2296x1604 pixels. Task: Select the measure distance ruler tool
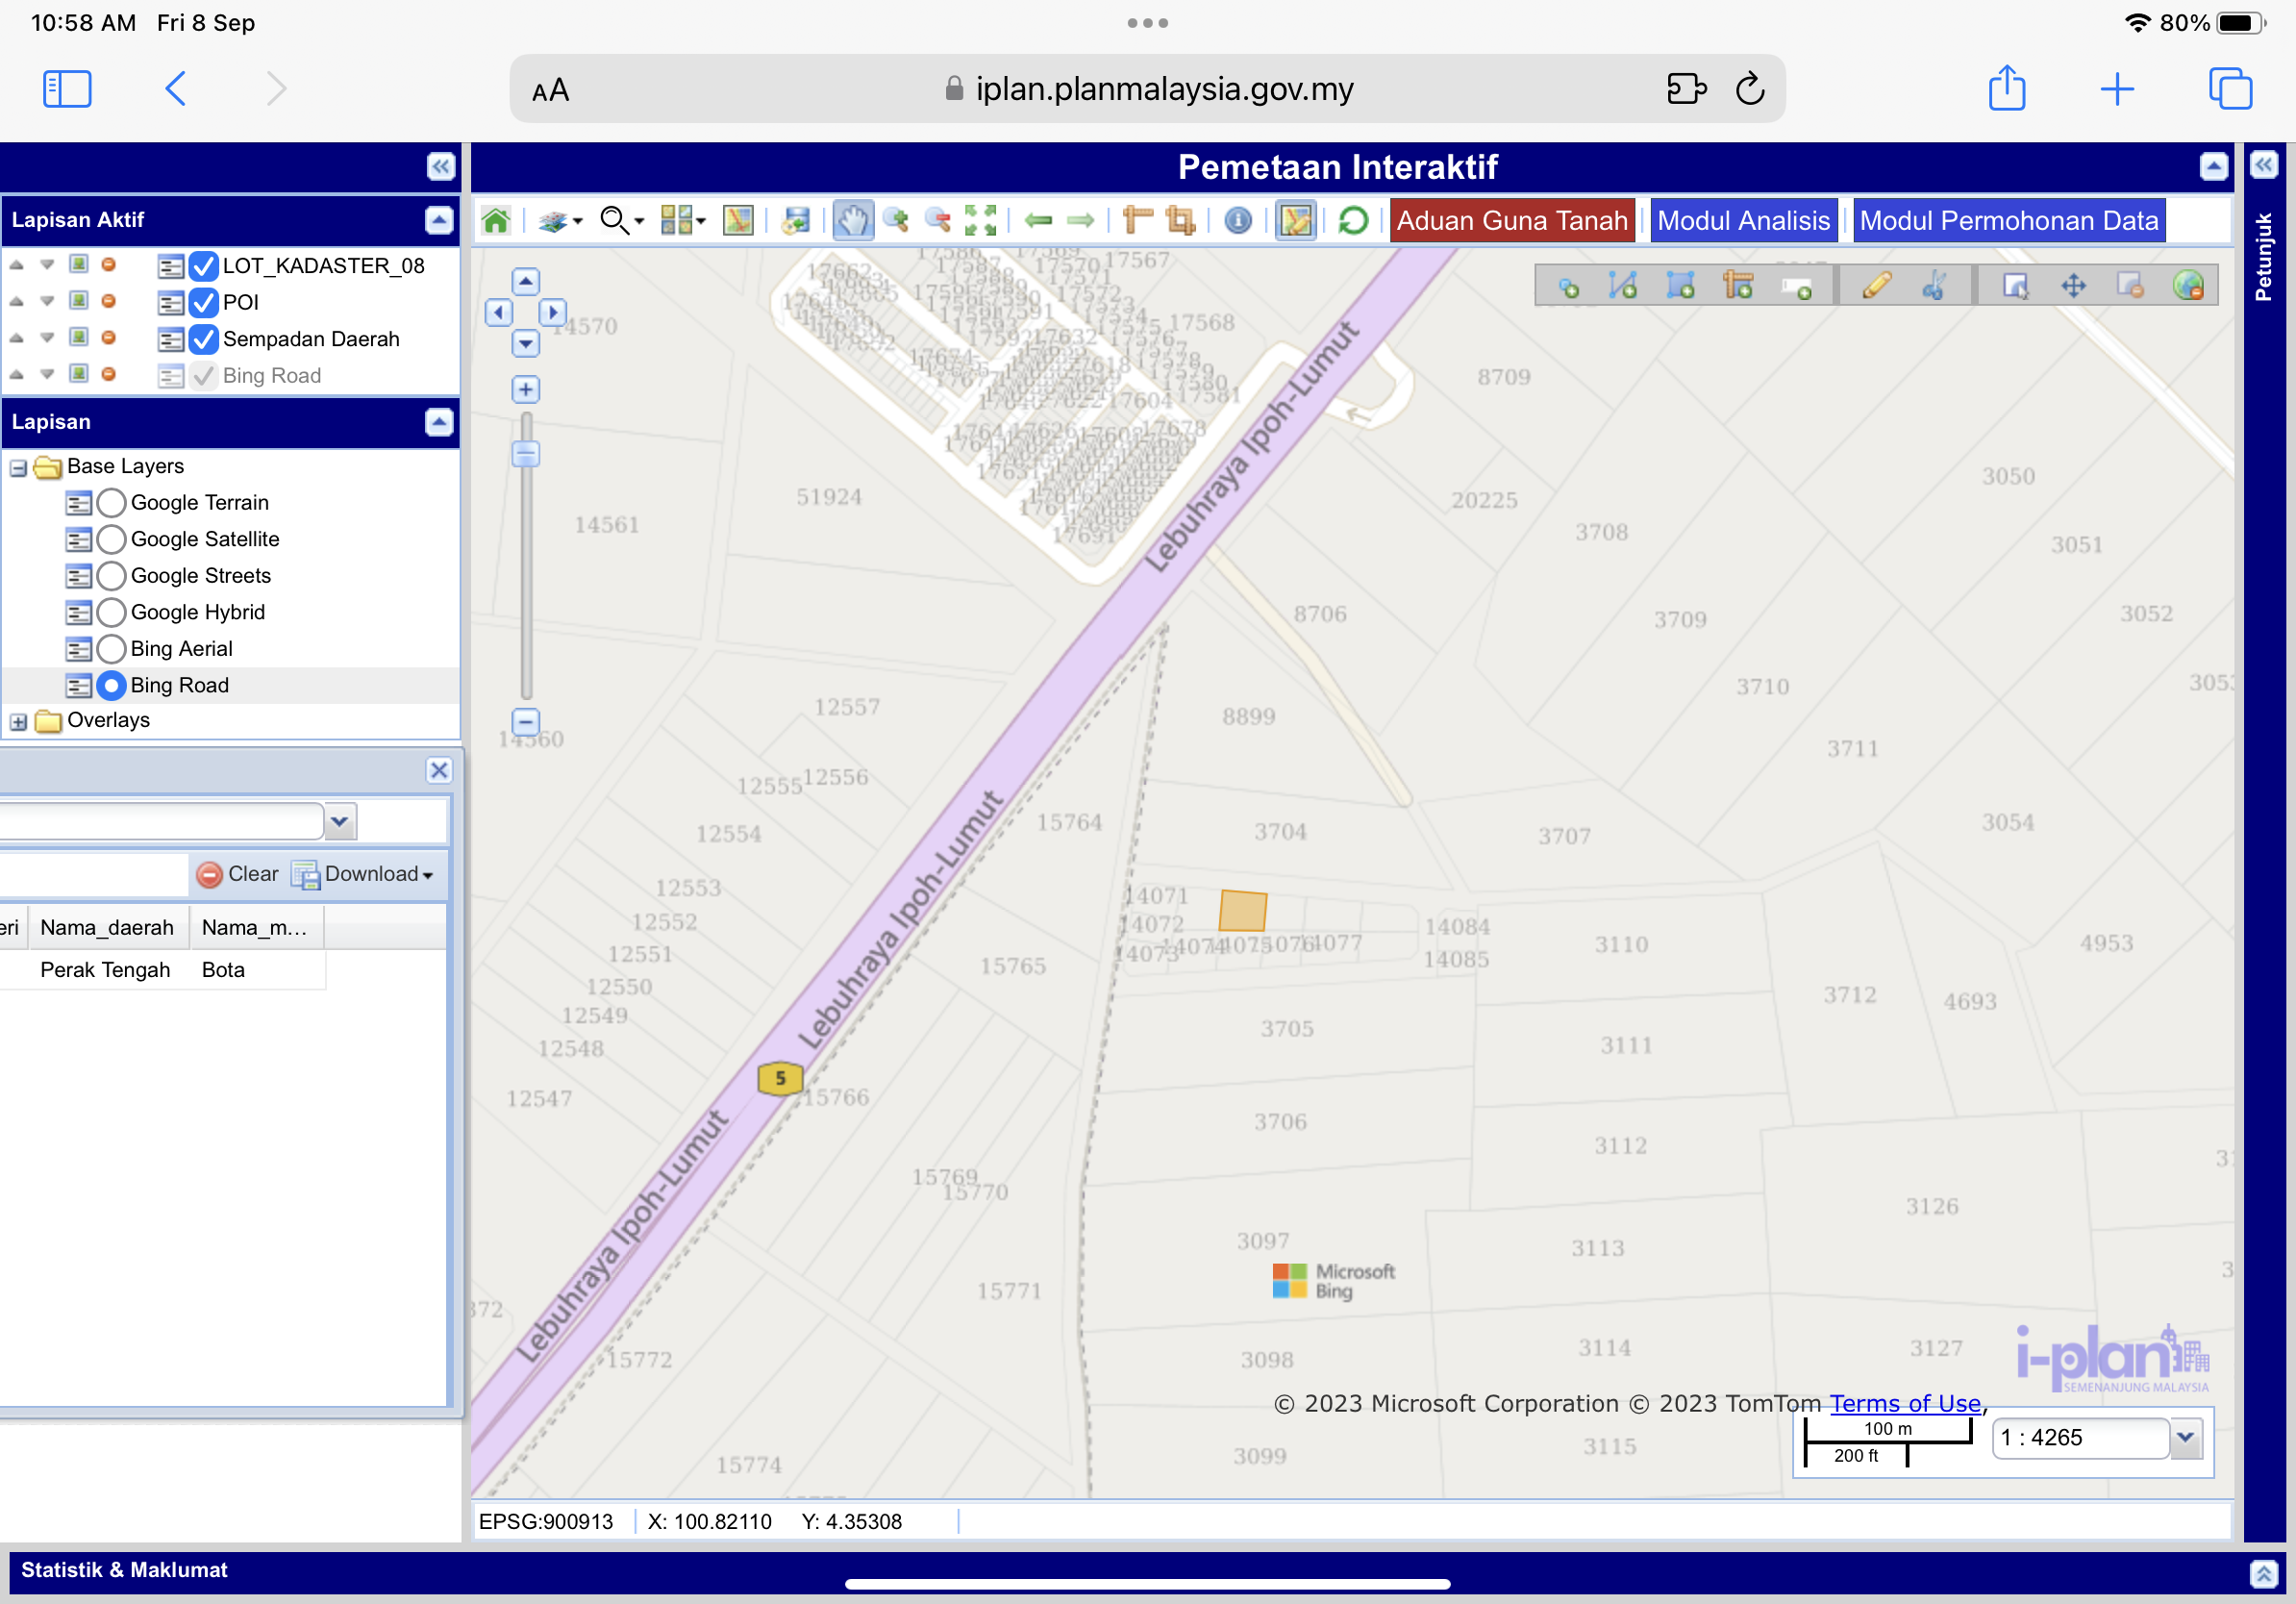point(1138,220)
